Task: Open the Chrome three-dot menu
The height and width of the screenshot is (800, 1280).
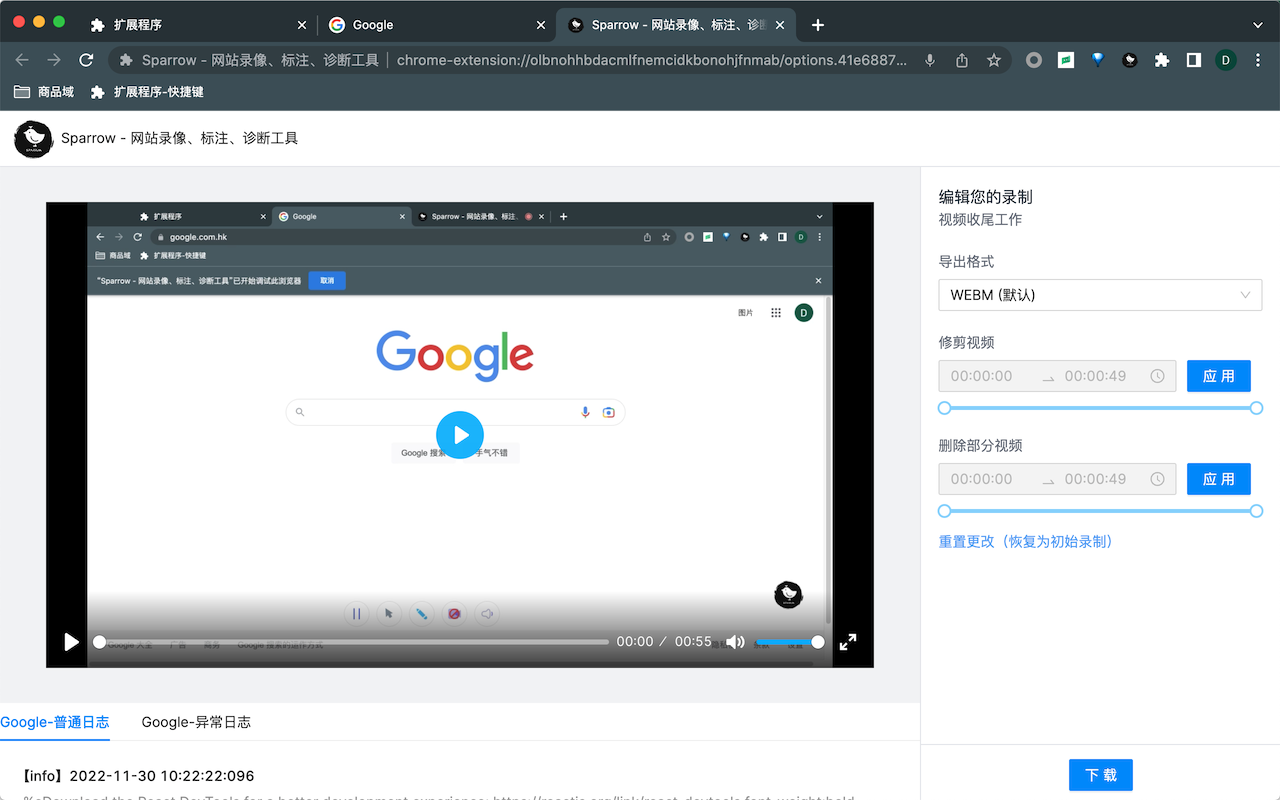Action: (1258, 60)
